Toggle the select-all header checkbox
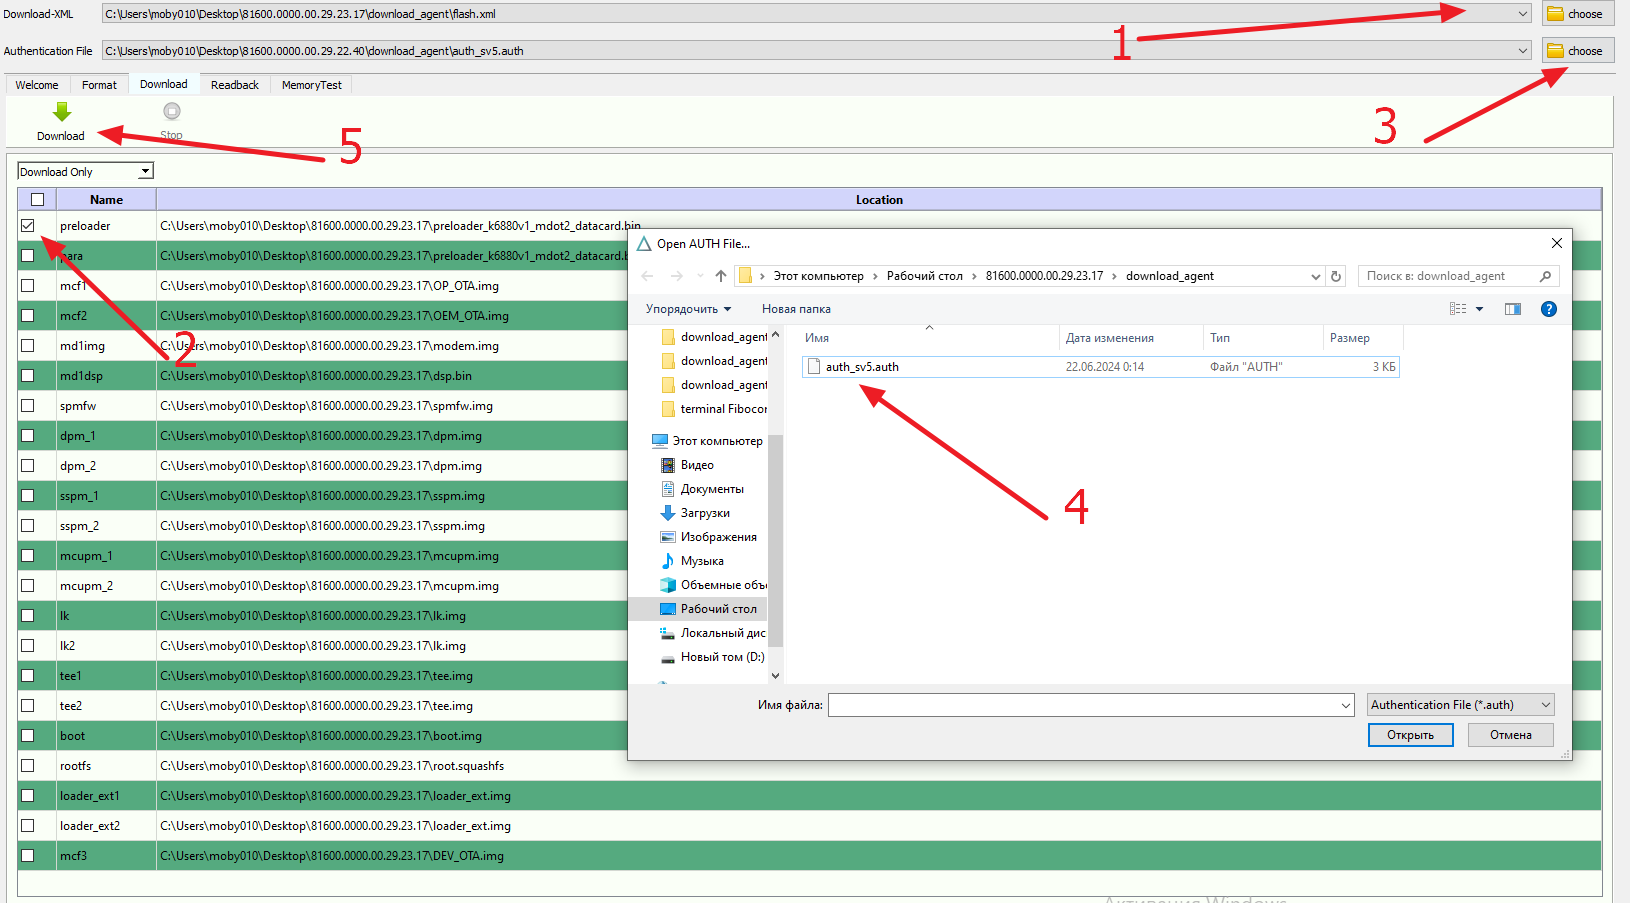The width and height of the screenshot is (1630, 903). point(38,200)
